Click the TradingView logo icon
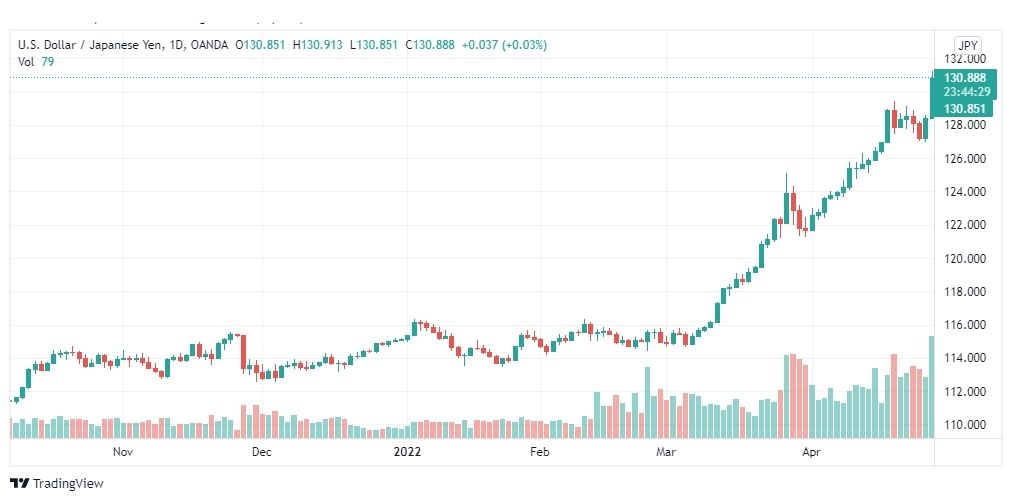The width and height of the screenshot is (1012, 501). pos(20,483)
